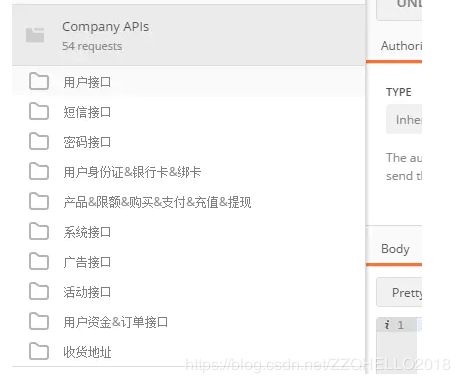Open the 短信接口 folder icon
The height and width of the screenshot is (383, 460).
point(39,112)
